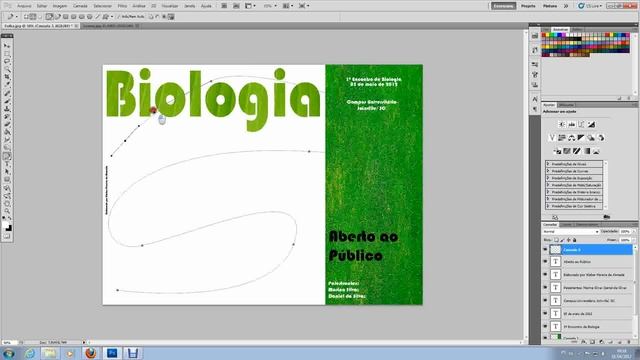The image size is (640, 360).
Task: Open the Normal blend mode dropdown
Action: [570, 231]
